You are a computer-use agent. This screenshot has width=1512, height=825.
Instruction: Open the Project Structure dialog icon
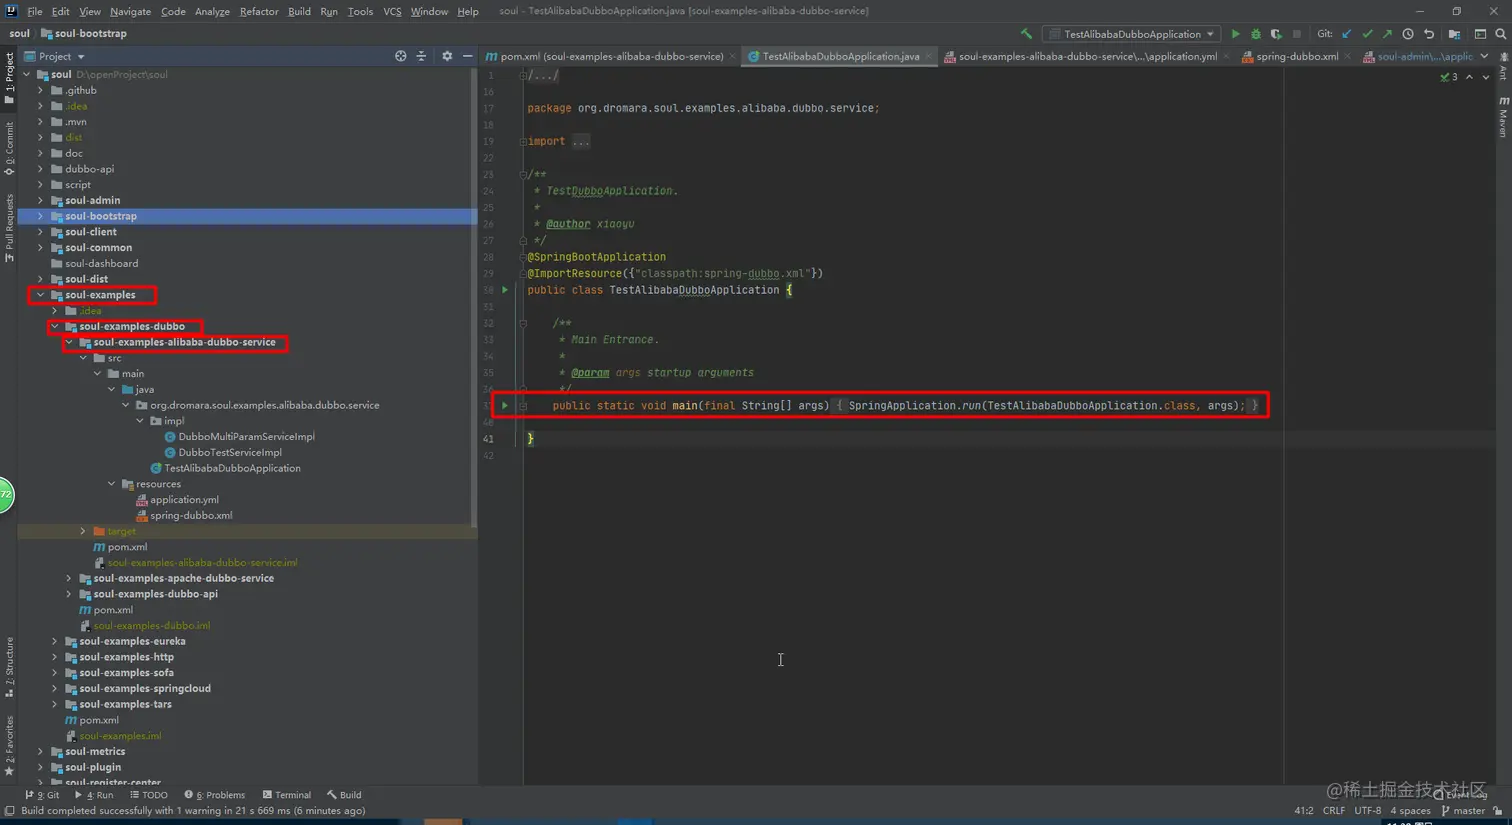pyautogui.click(x=1454, y=34)
